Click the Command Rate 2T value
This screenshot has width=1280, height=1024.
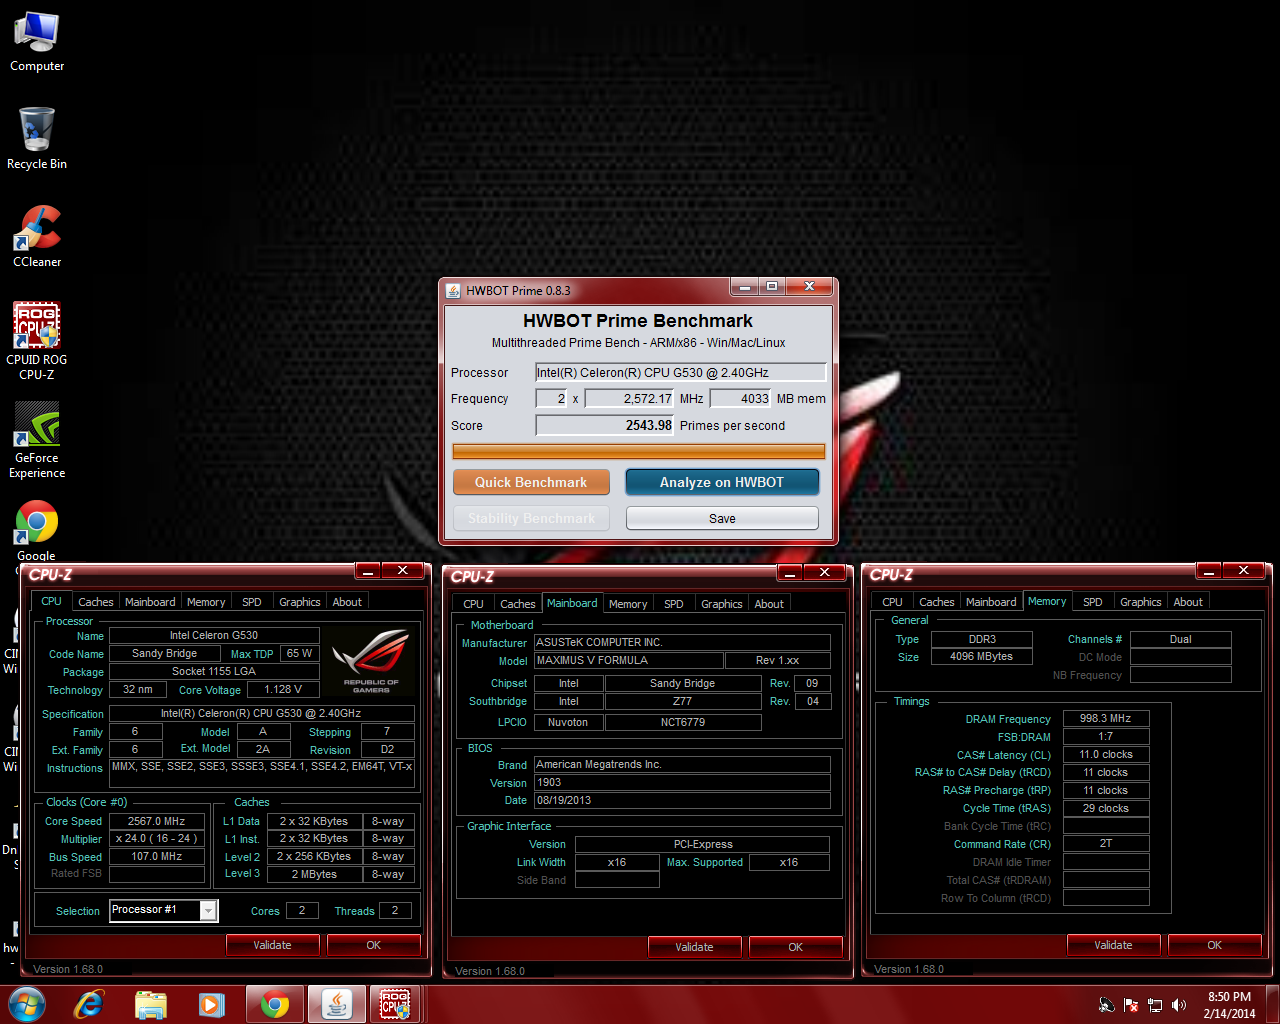point(1106,843)
